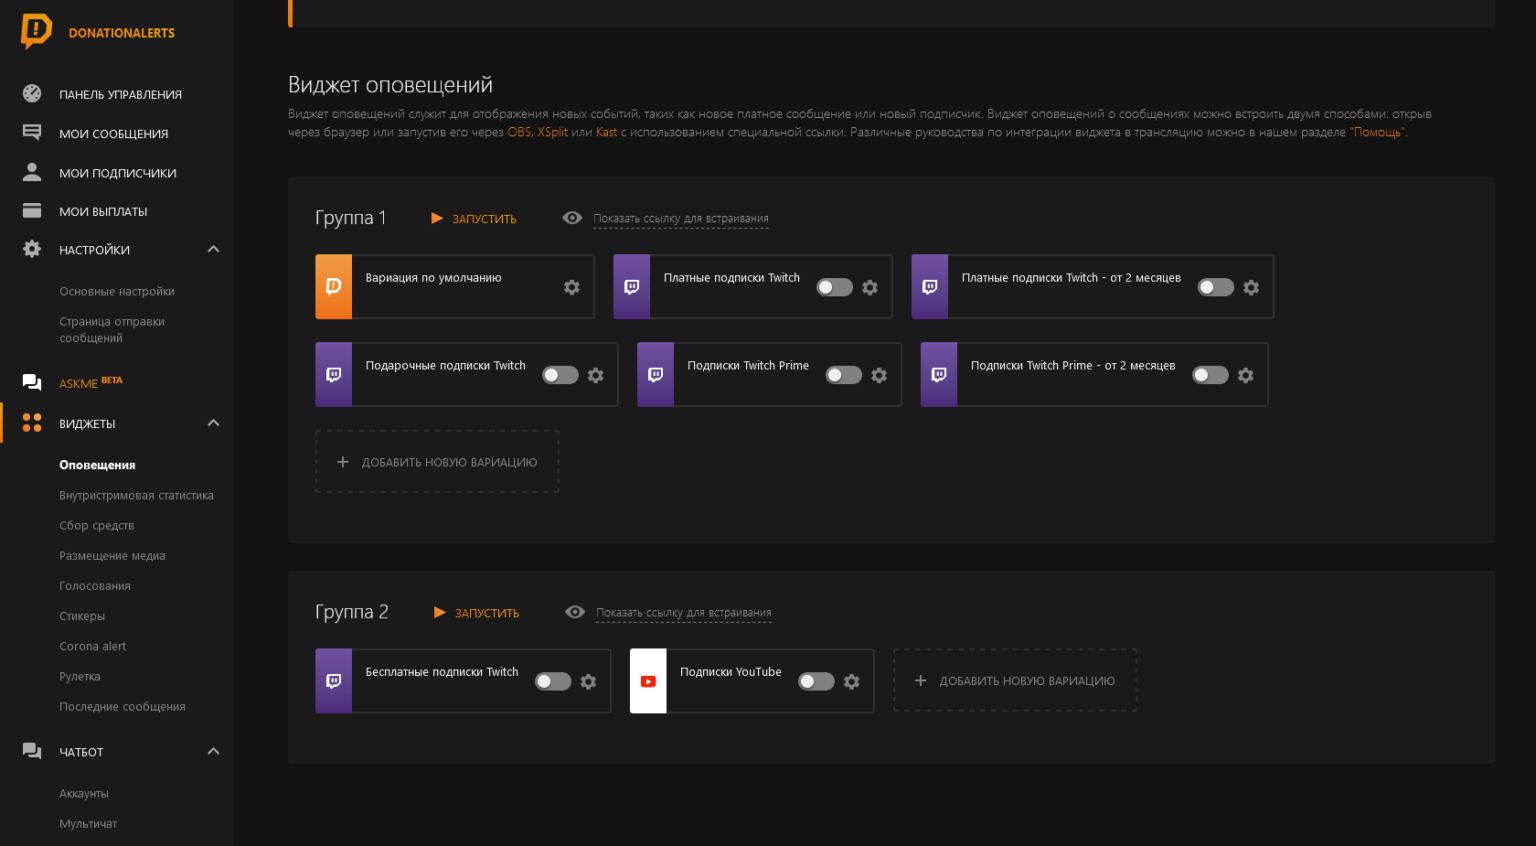The width and height of the screenshot is (1536, 846).
Task: Click the orange icon of Вариация по умолчанию
Action: click(334, 287)
